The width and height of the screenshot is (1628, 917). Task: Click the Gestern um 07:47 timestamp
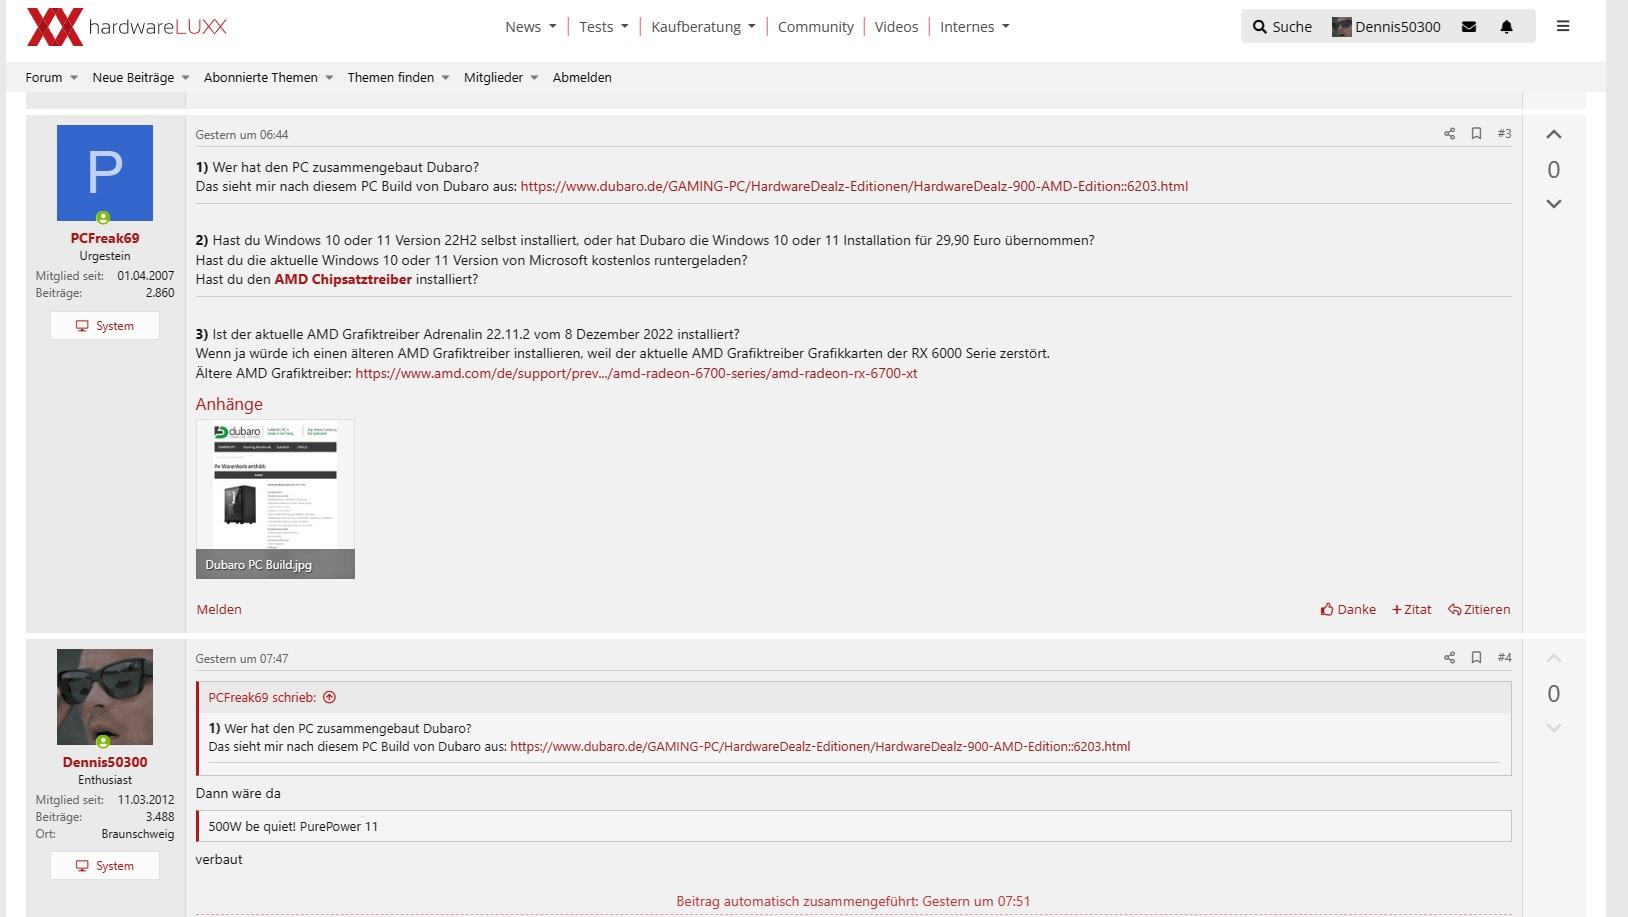(x=242, y=658)
